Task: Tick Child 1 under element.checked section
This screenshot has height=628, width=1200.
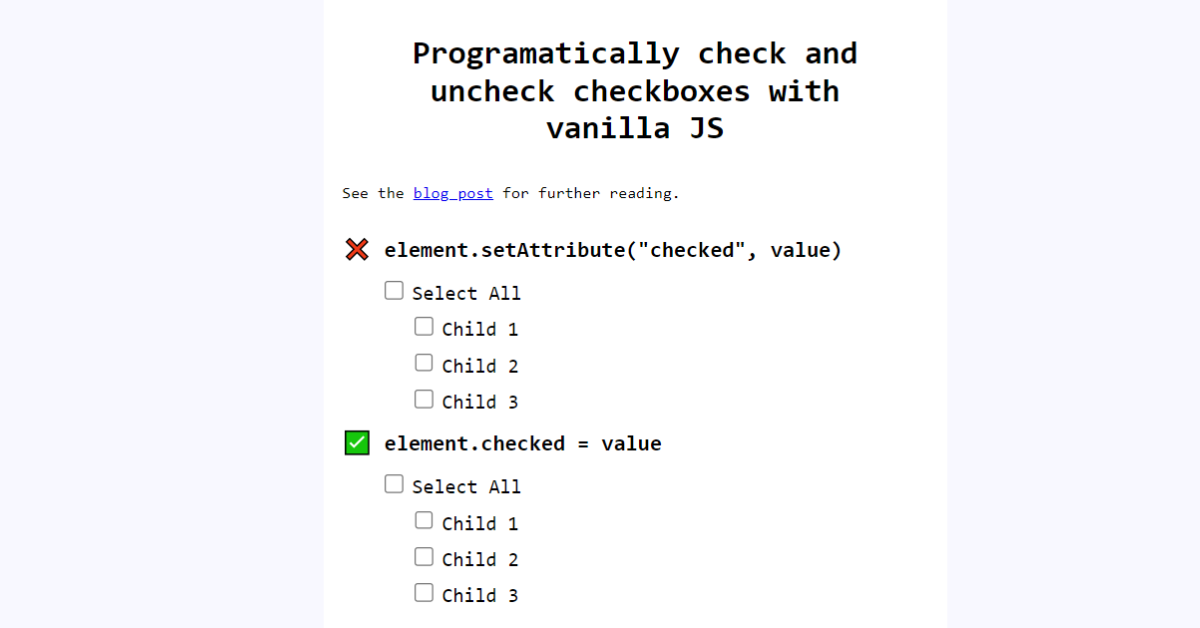Action: coord(424,521)
